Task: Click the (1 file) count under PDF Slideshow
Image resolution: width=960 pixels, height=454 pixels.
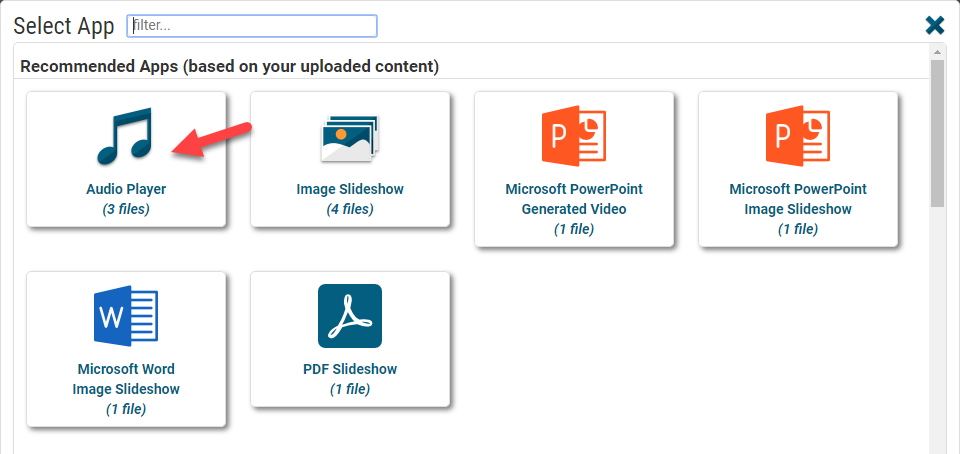Action: point(350,389)
